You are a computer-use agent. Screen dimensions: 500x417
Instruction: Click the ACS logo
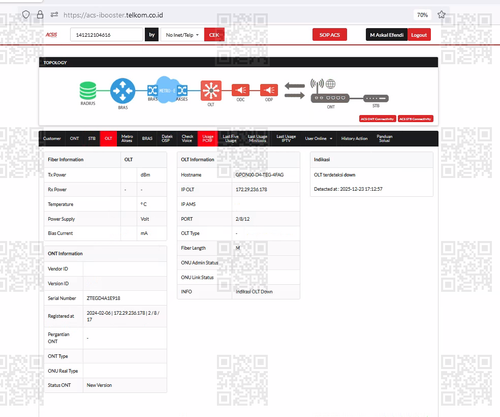coord(51,35)
